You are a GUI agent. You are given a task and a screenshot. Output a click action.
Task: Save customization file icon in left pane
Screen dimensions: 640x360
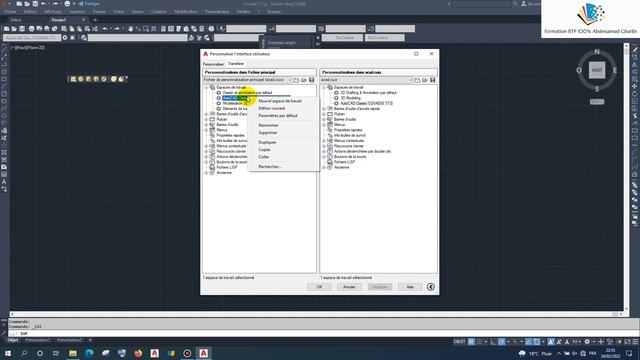[312, 80]
